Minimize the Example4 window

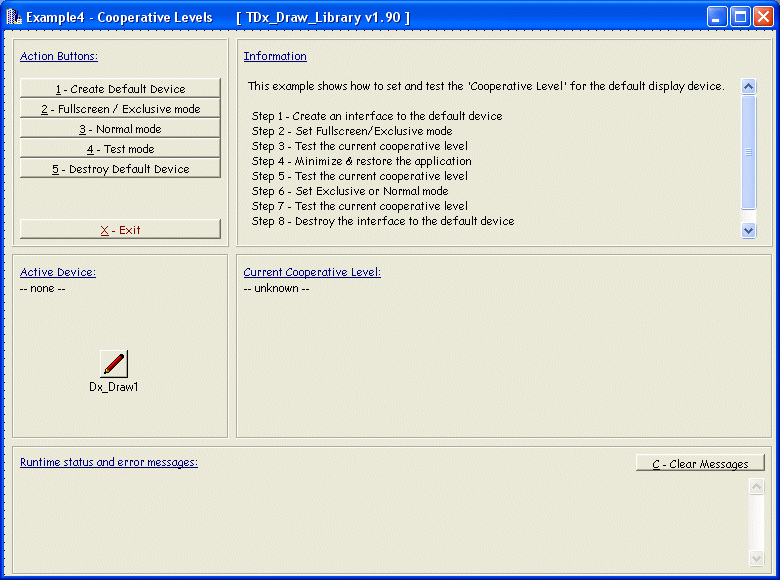[717, 17]
